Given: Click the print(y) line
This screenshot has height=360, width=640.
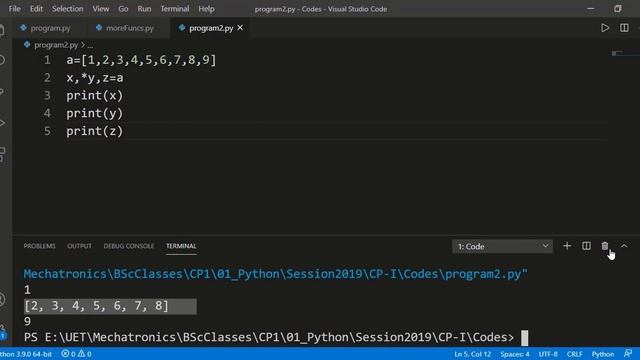Looking at the screenshot, I should [94, 113].
